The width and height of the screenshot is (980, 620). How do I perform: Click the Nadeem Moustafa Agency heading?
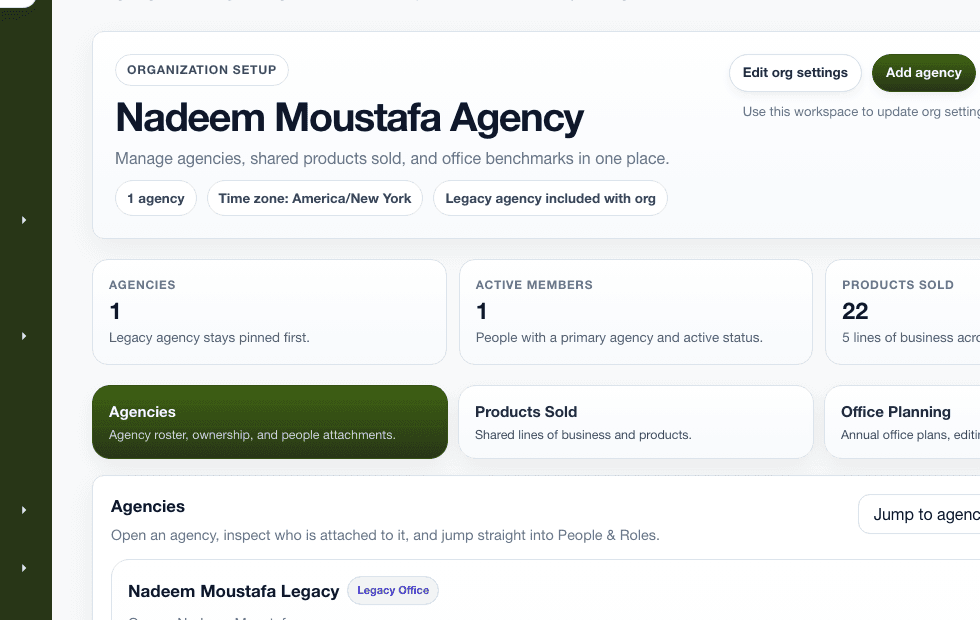click(x=350, y=118)
